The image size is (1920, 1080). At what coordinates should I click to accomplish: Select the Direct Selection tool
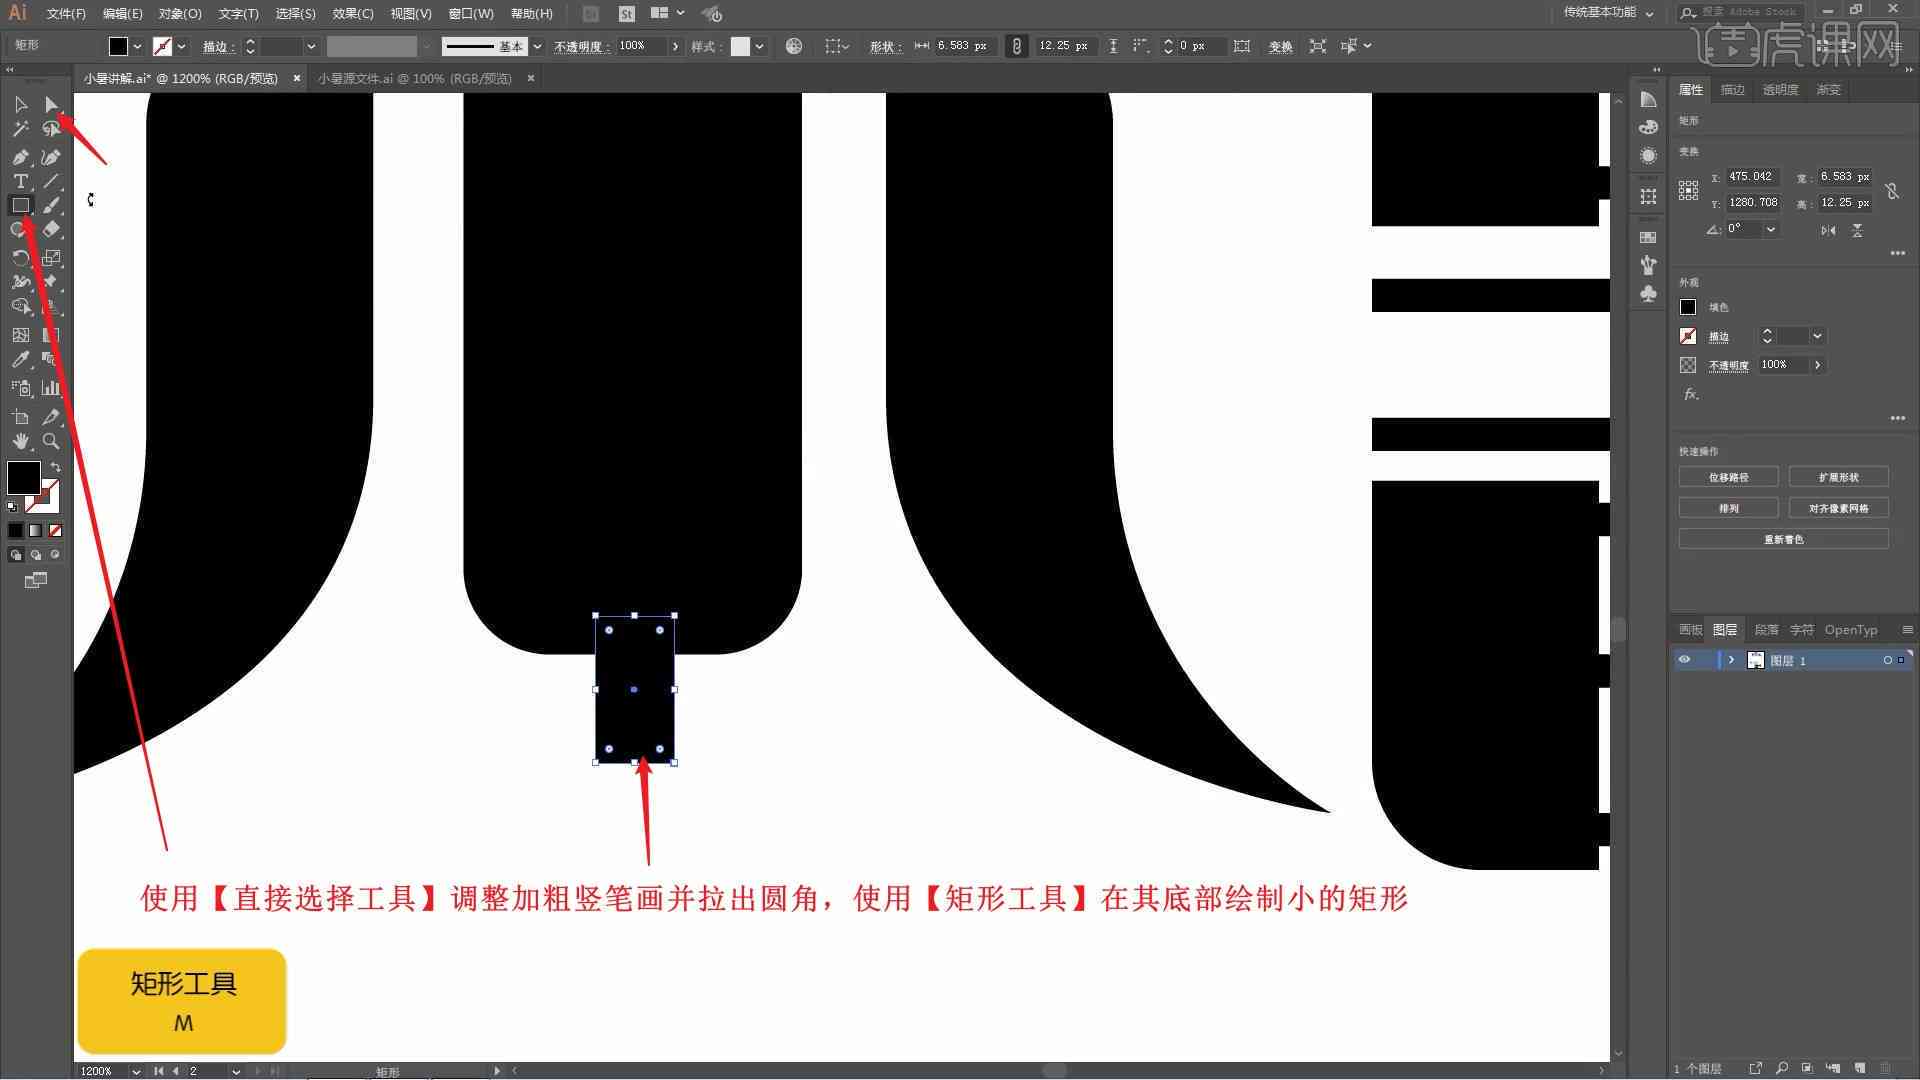pyautogui.click(x=50, y=104)
